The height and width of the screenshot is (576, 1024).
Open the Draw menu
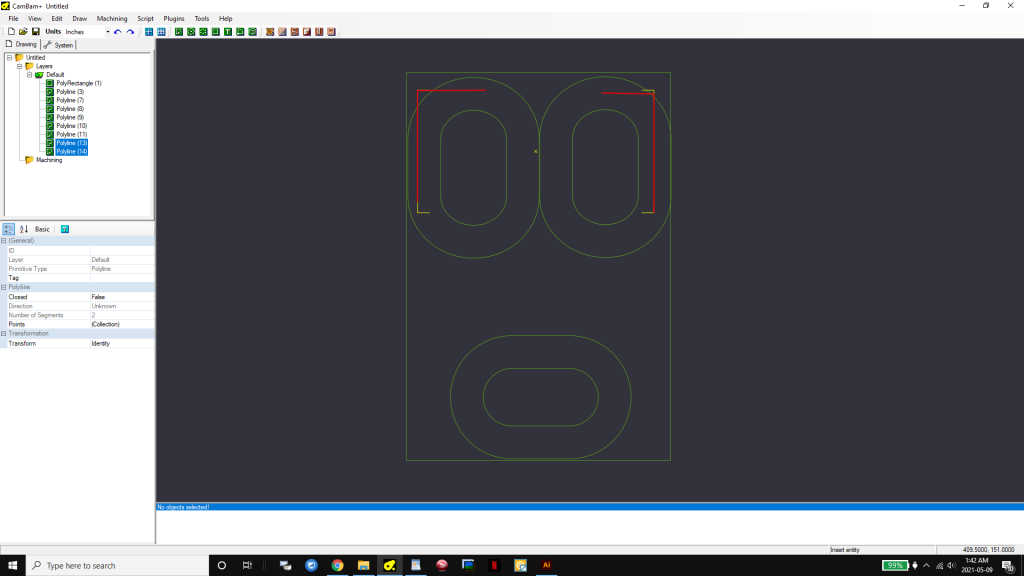pyautogui.click(x=79, y=18)
